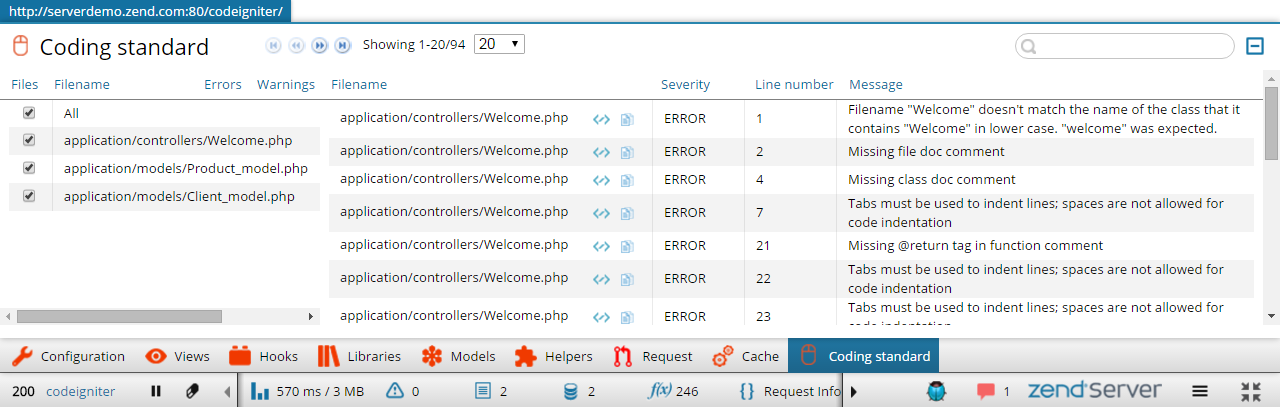Open the Cache tab

click(745, 356)
